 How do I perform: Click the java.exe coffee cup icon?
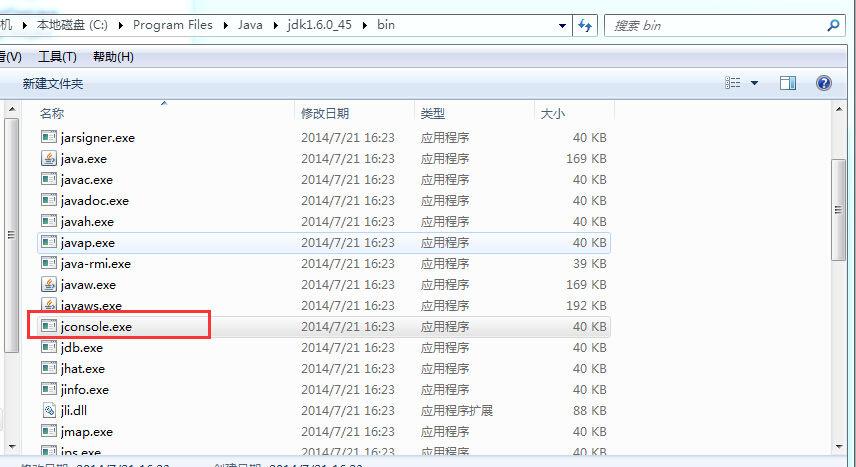coord(49,158)
